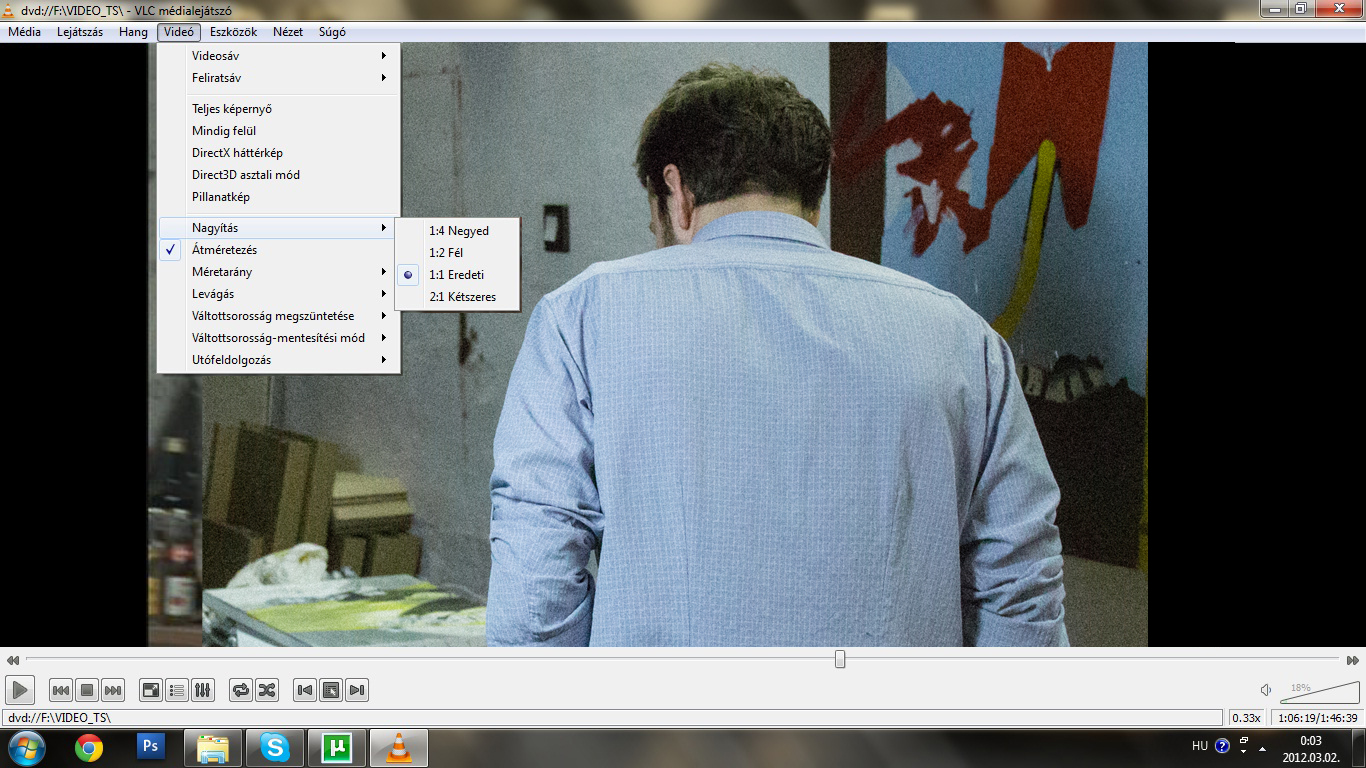The width and height of the screenshot is (1366, 768).
Task: Jump to the previous chapter or title
Action: pyautogui.click(x=61, y=690)
